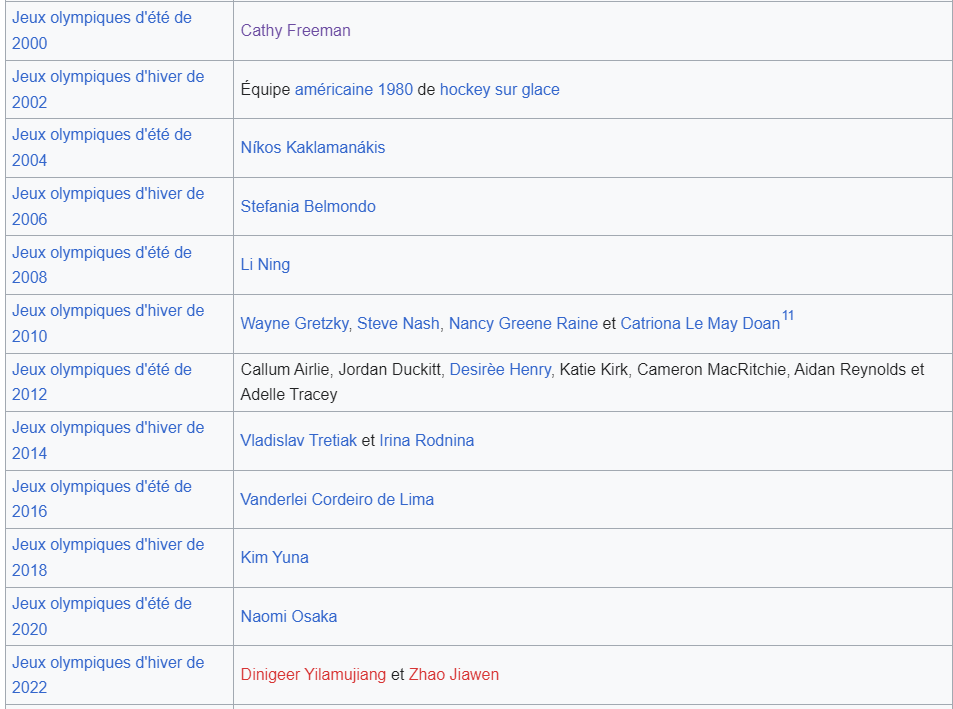Open the Vladislav Tretiak article

click(x=298, y=440)
